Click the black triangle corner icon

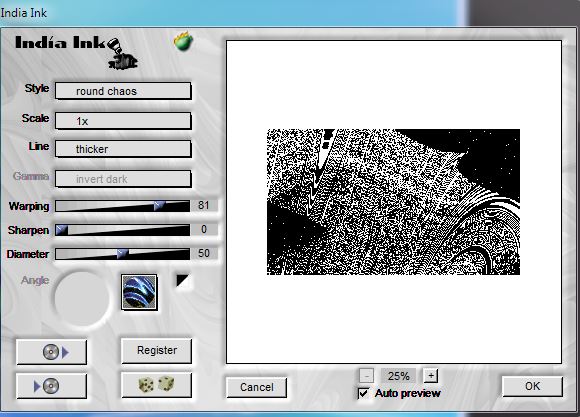[182, 281]
